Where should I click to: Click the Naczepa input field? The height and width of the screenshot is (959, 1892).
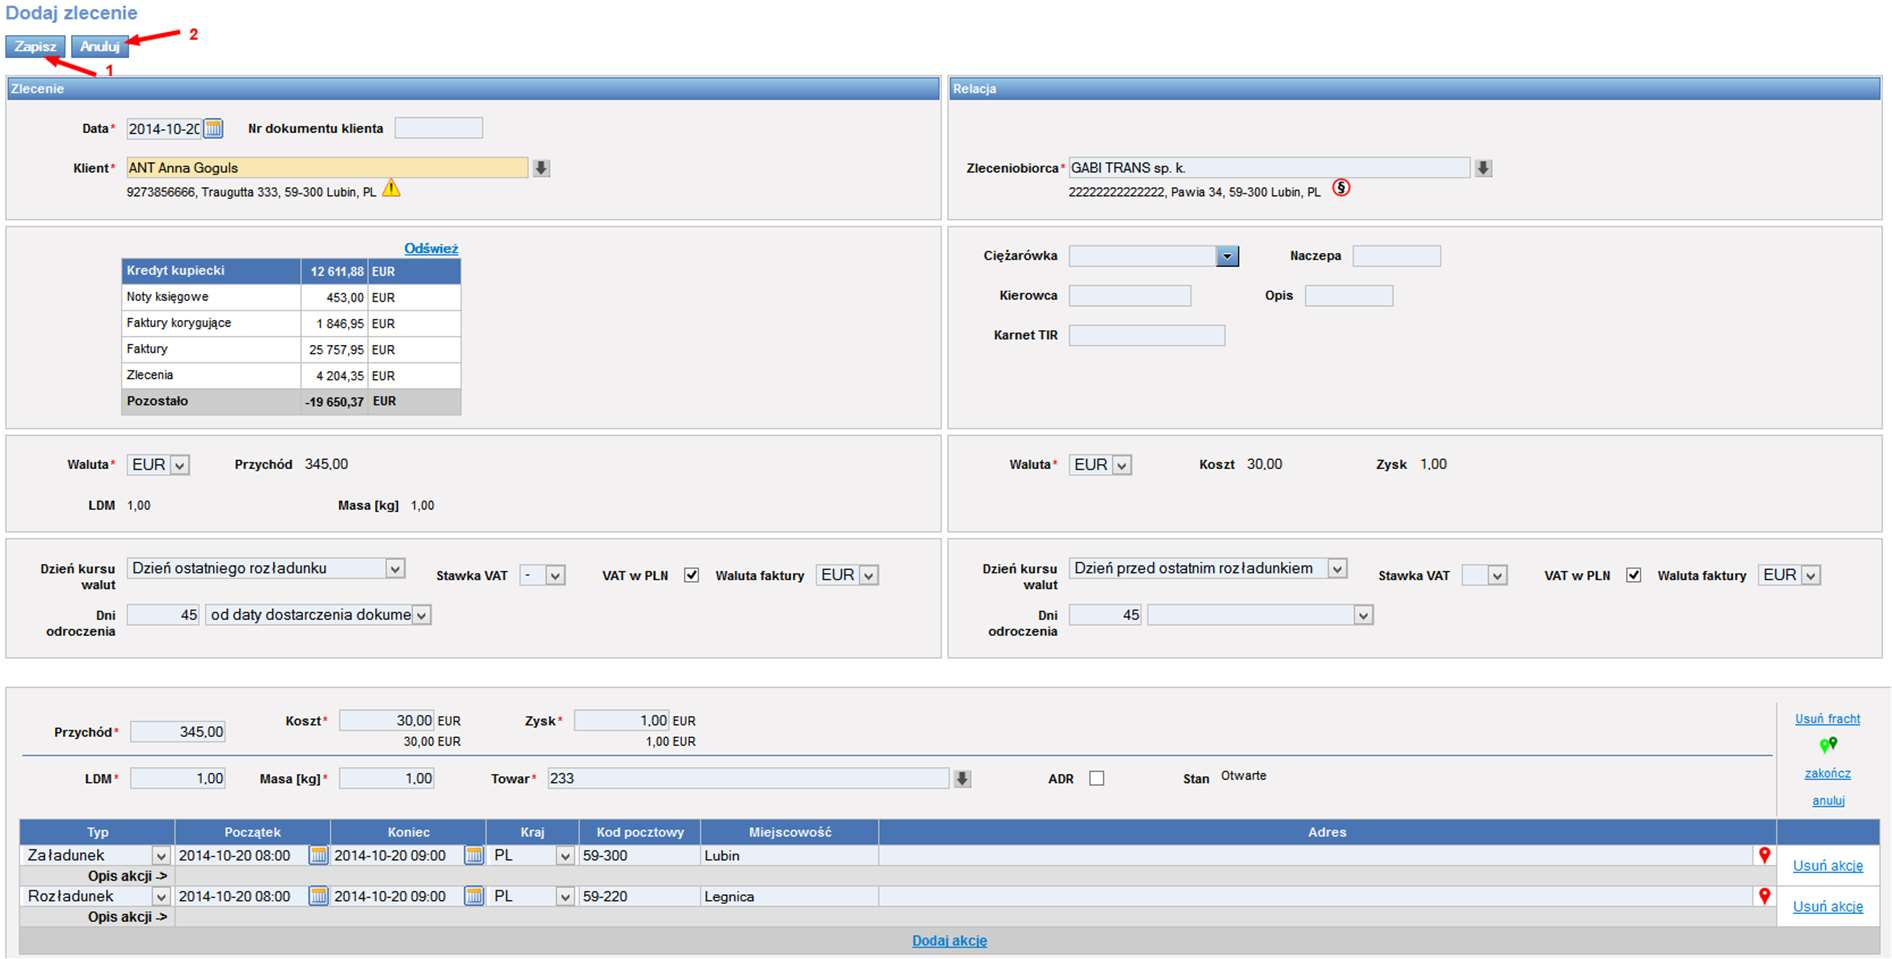(1396, 256)
